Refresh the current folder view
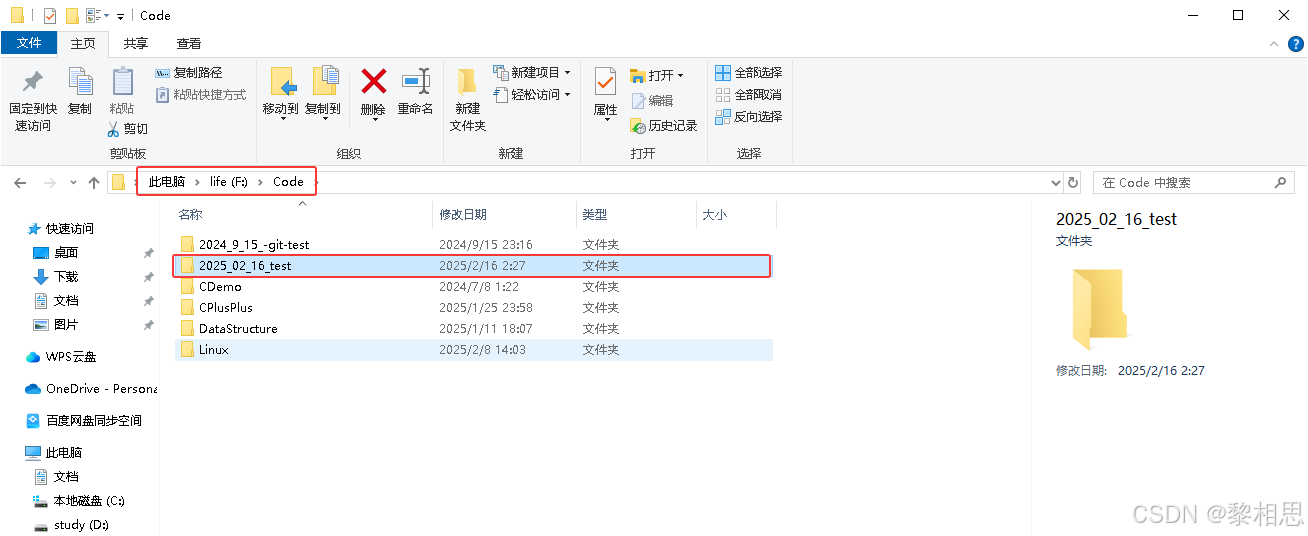This screenshot has width=1308, height=536. click(x=1073, y=183)
